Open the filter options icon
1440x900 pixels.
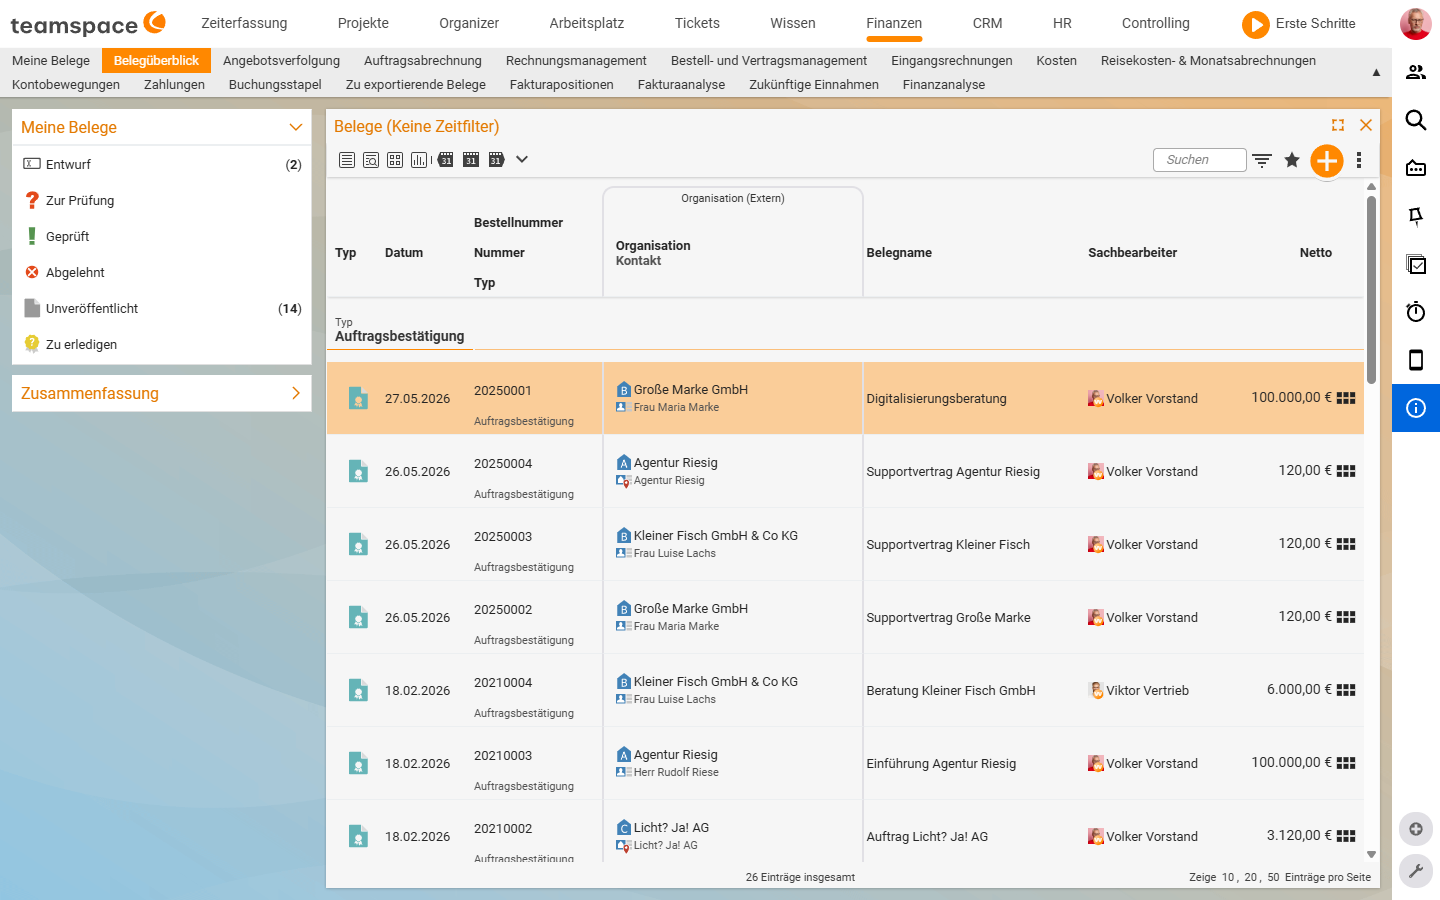pos(1262,160)
